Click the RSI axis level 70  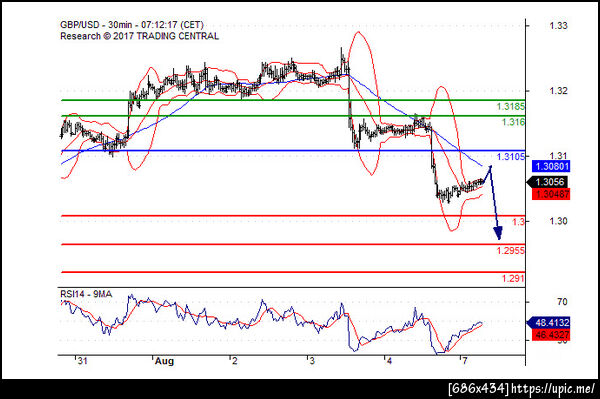pyautogui.click(x=562, y=302)
